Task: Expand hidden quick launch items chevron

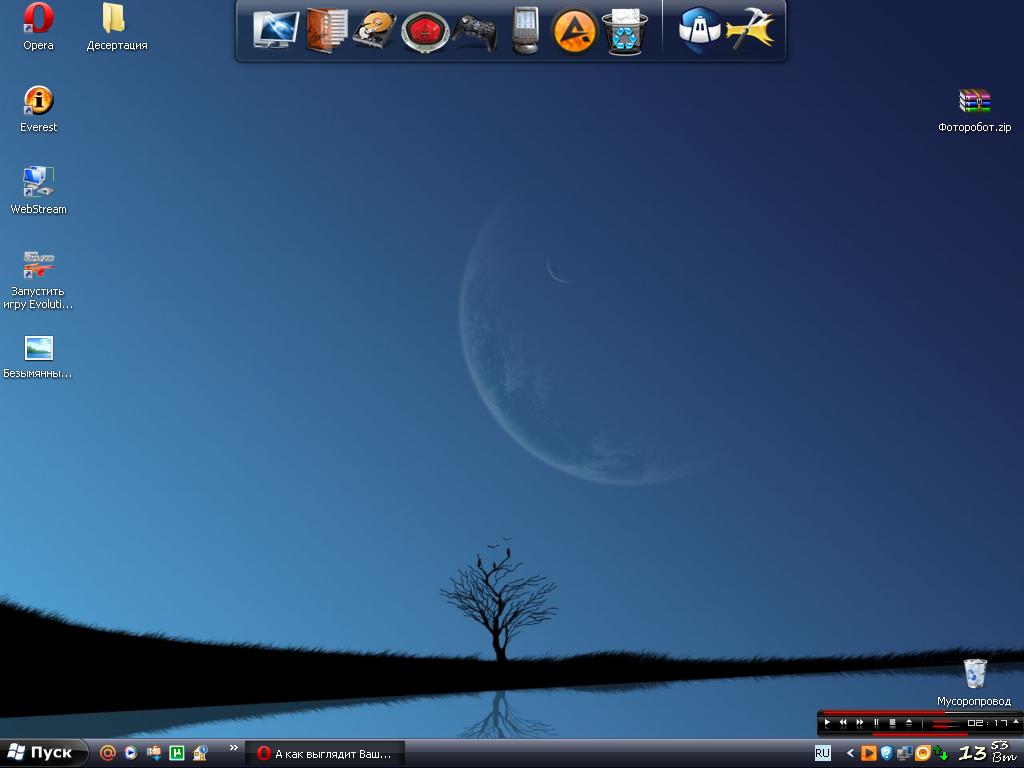Action: coord(234,748)
